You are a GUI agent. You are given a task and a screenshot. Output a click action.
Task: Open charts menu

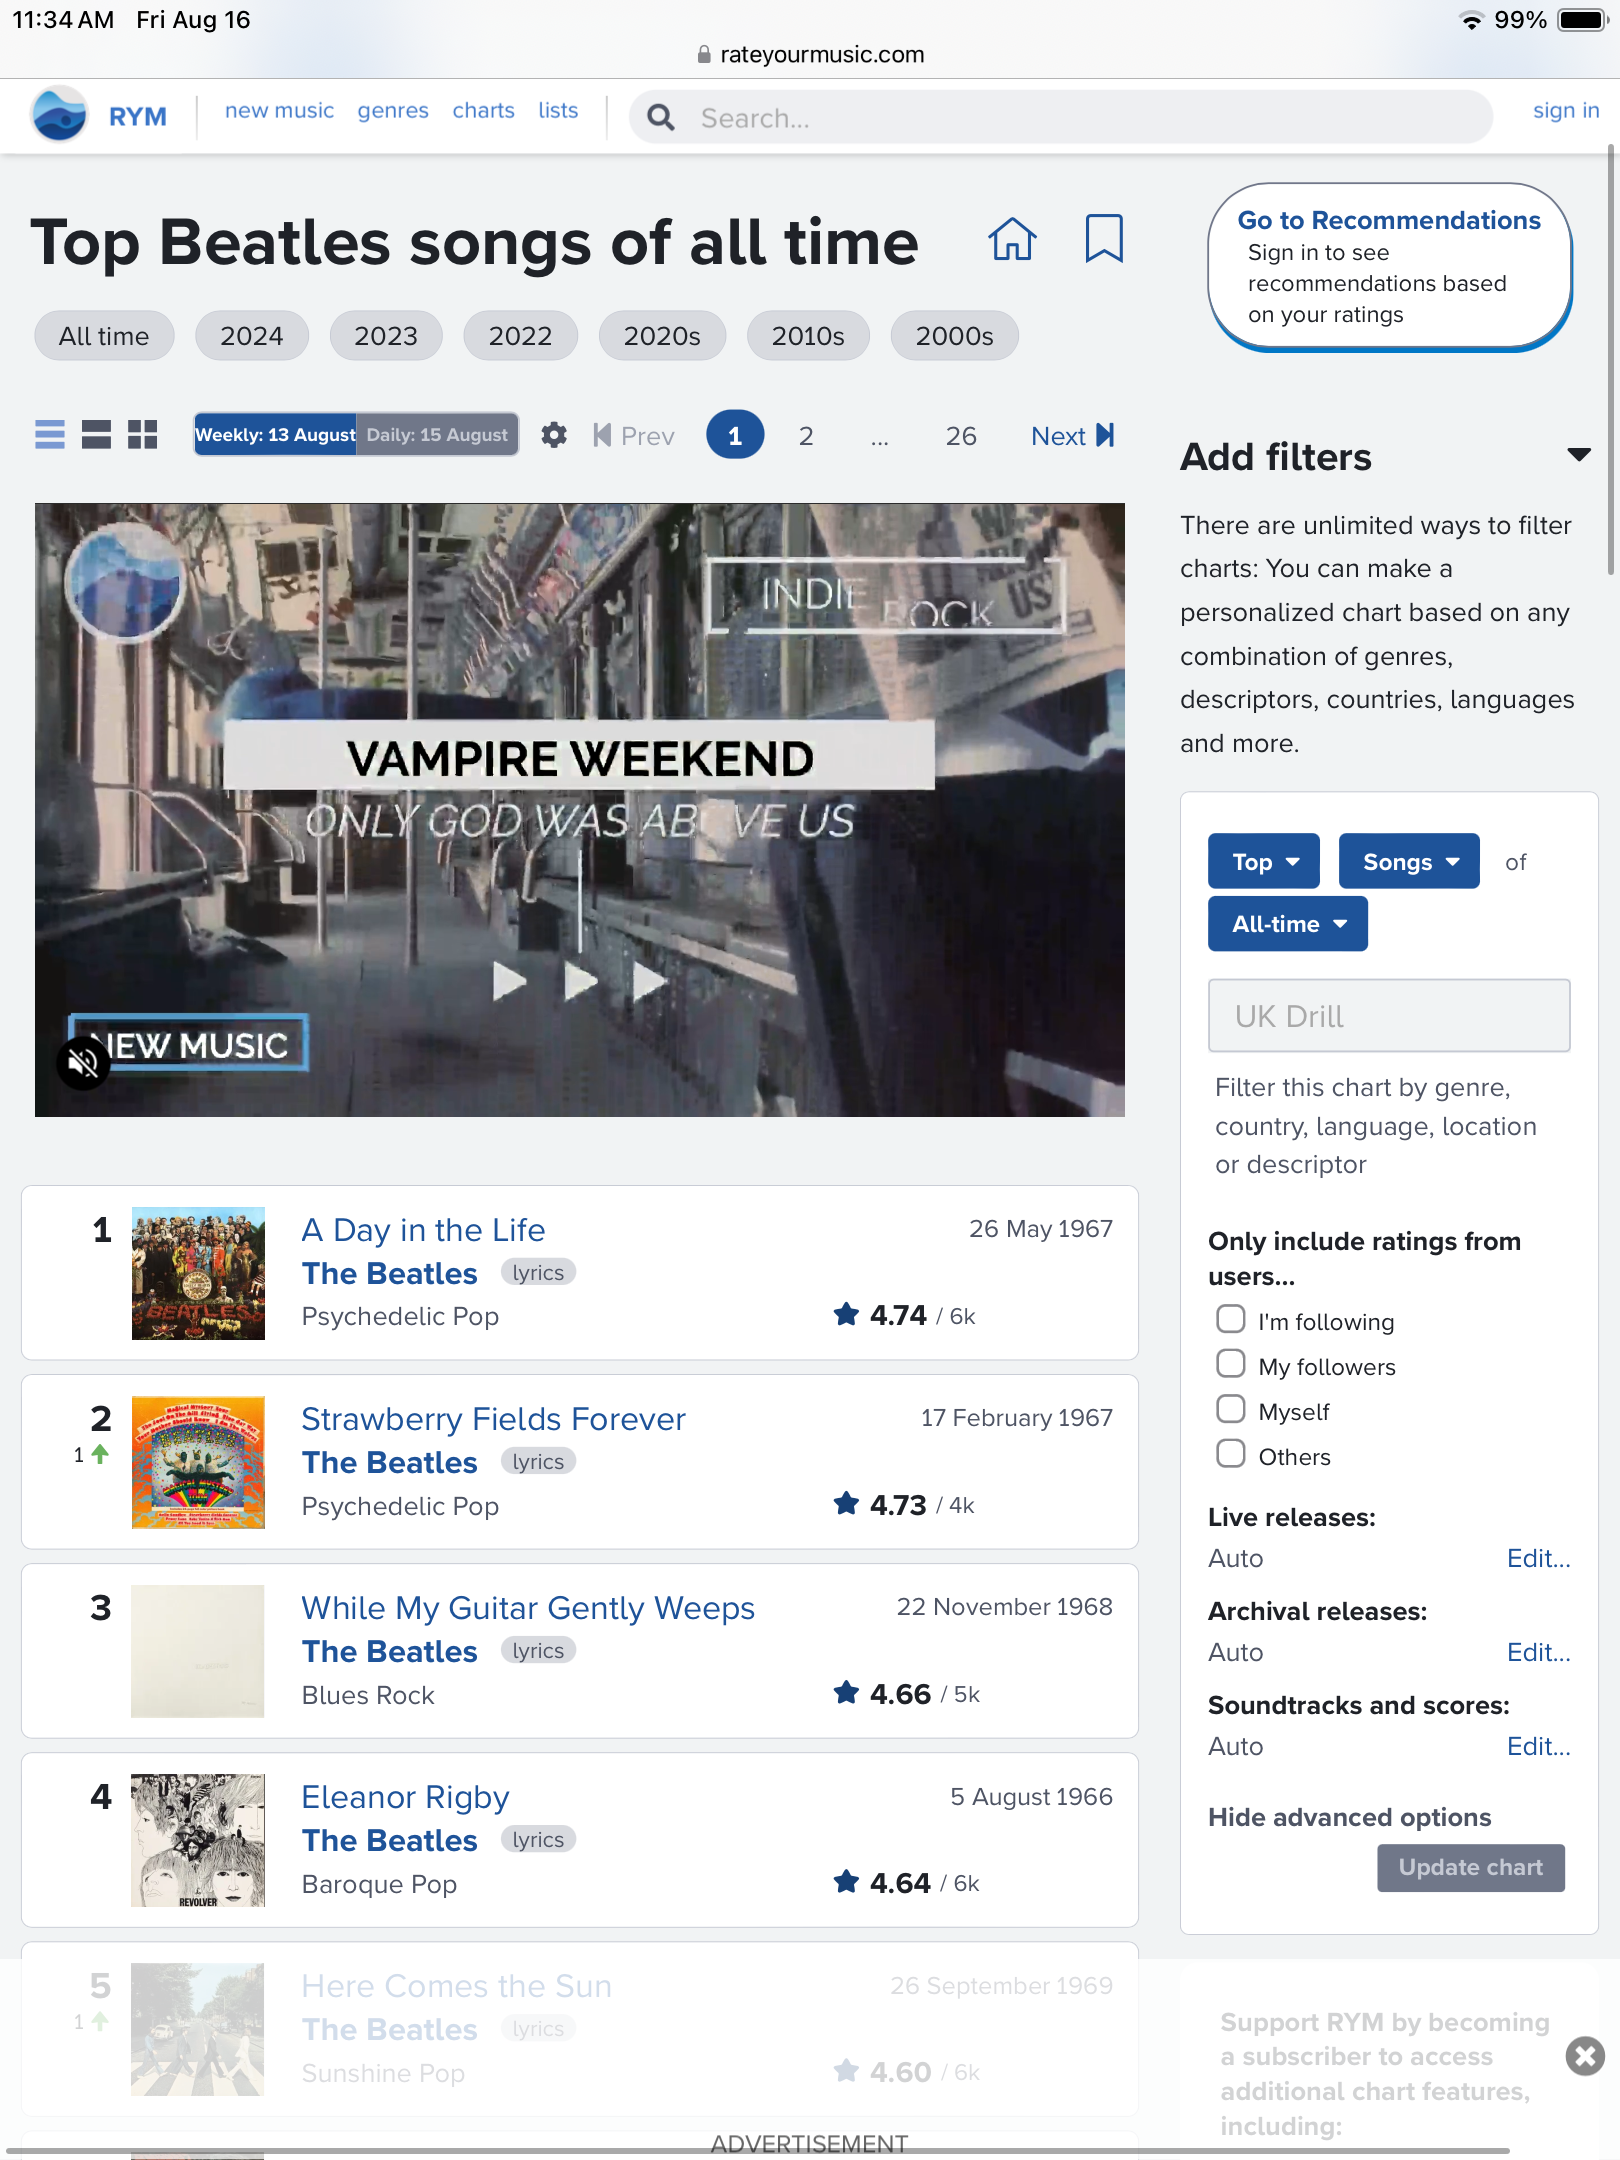[x=483, y=110]
